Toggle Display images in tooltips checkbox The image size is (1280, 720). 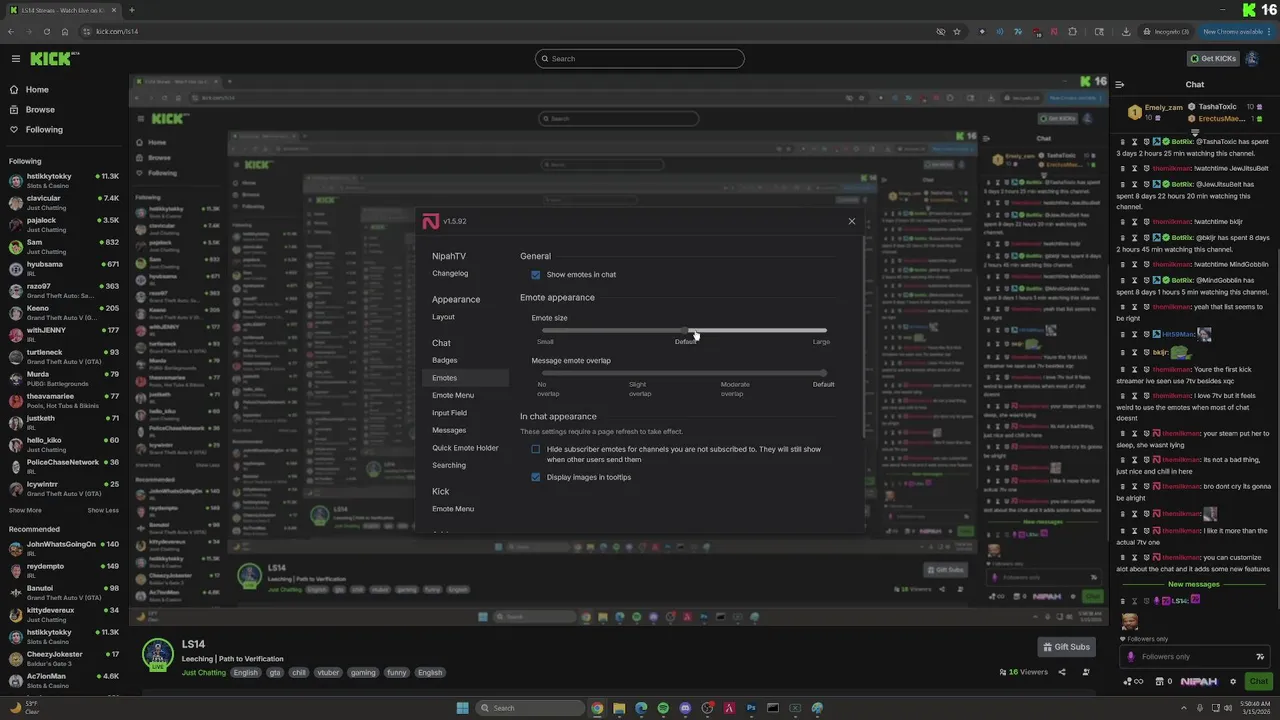pos(536,477)
